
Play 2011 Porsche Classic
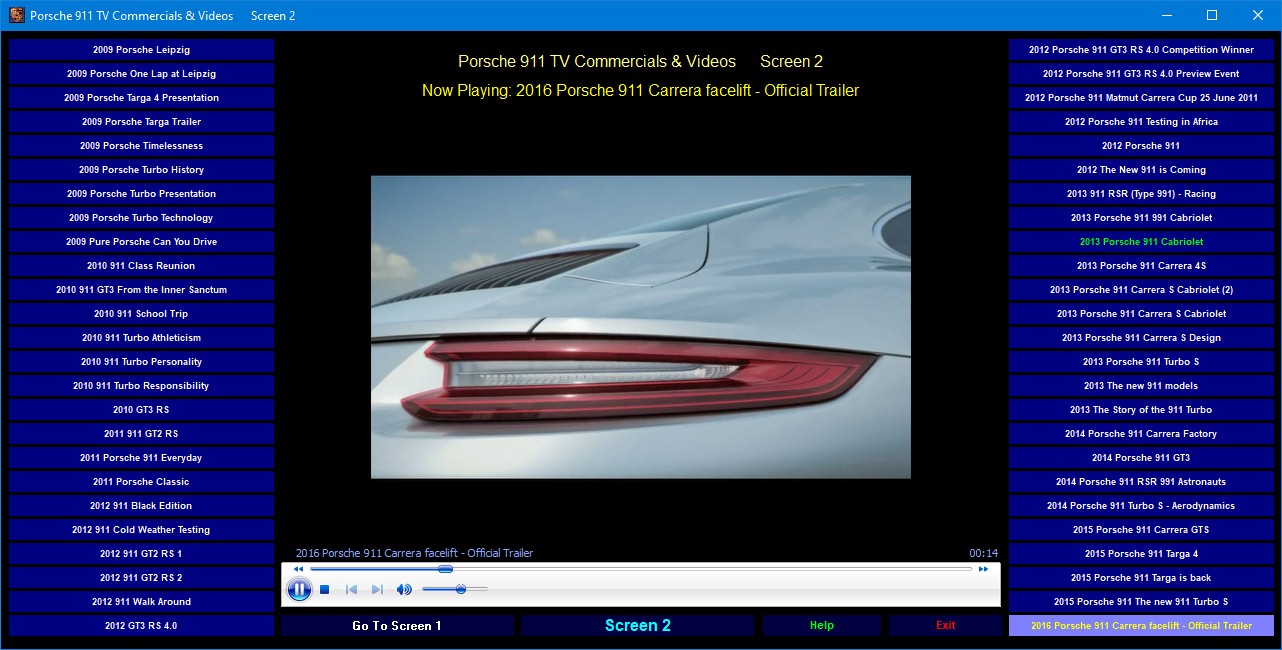(x=141, y=482)
